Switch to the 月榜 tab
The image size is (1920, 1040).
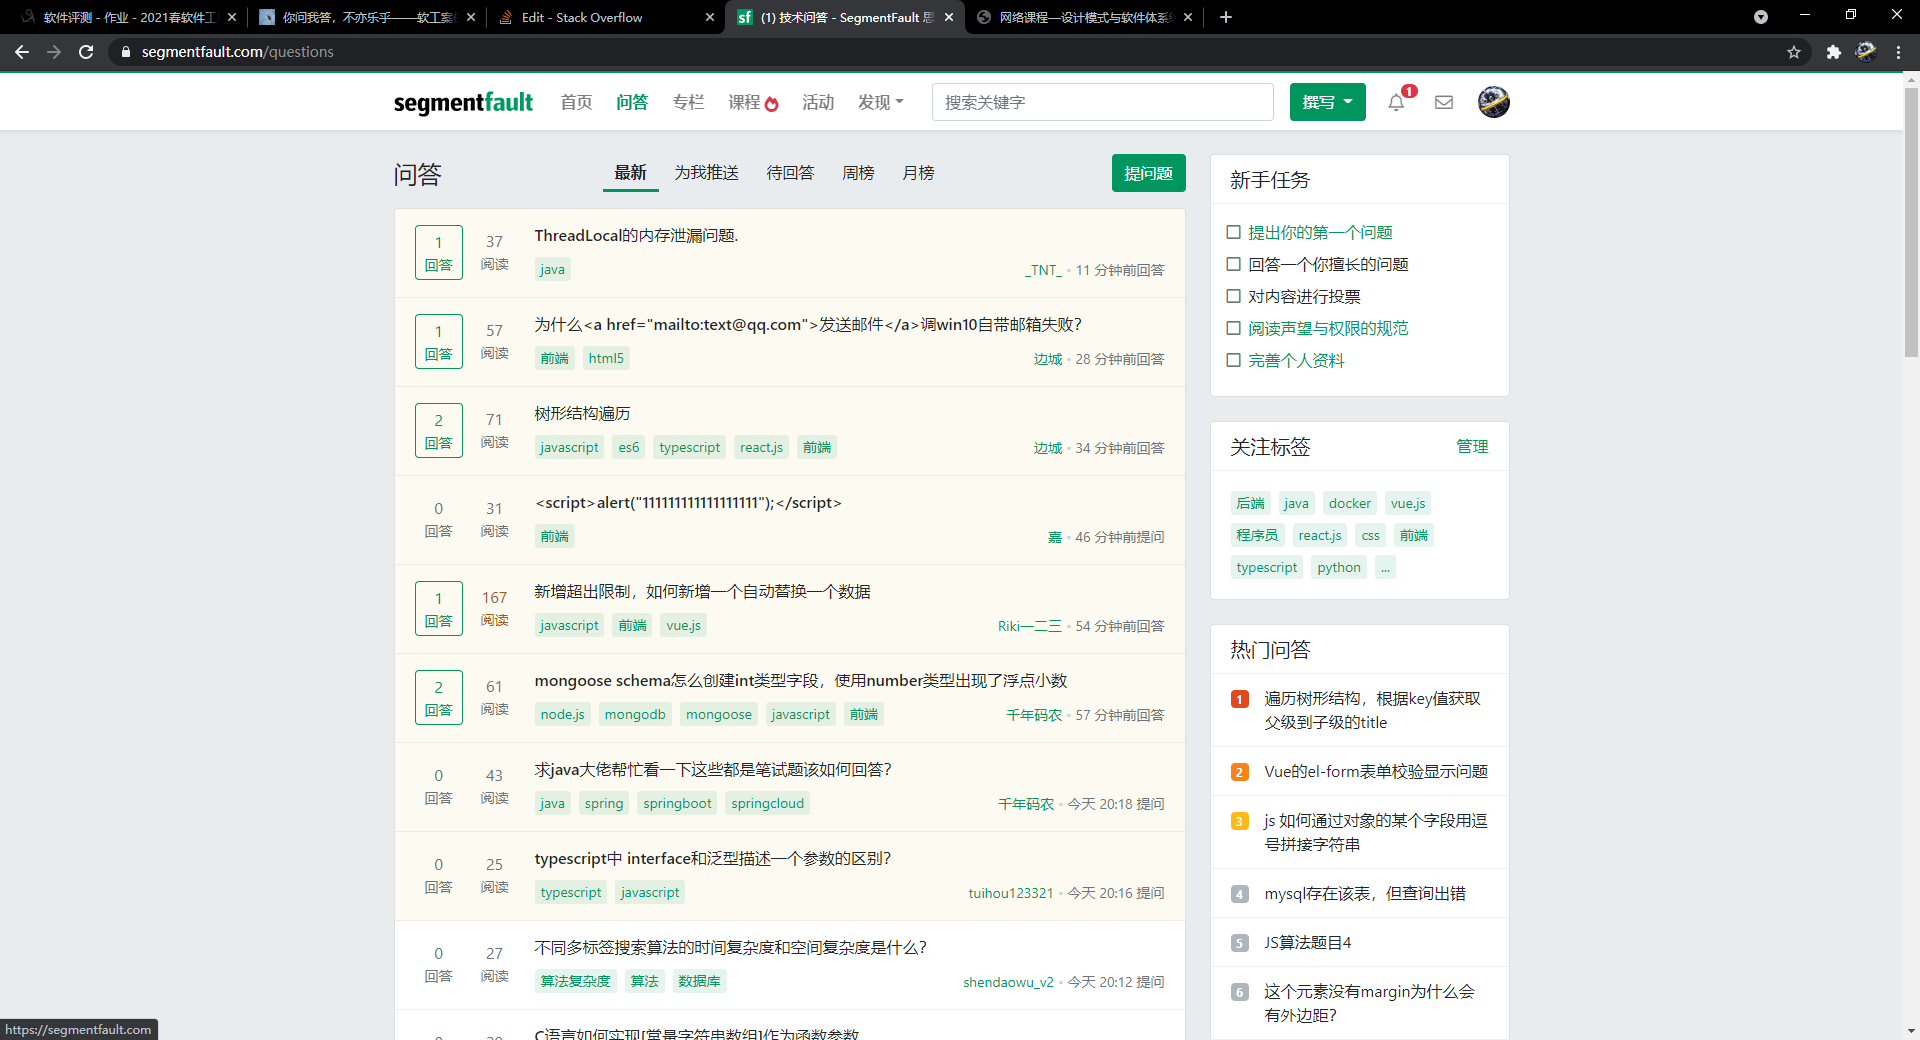[x=918, y=173]
